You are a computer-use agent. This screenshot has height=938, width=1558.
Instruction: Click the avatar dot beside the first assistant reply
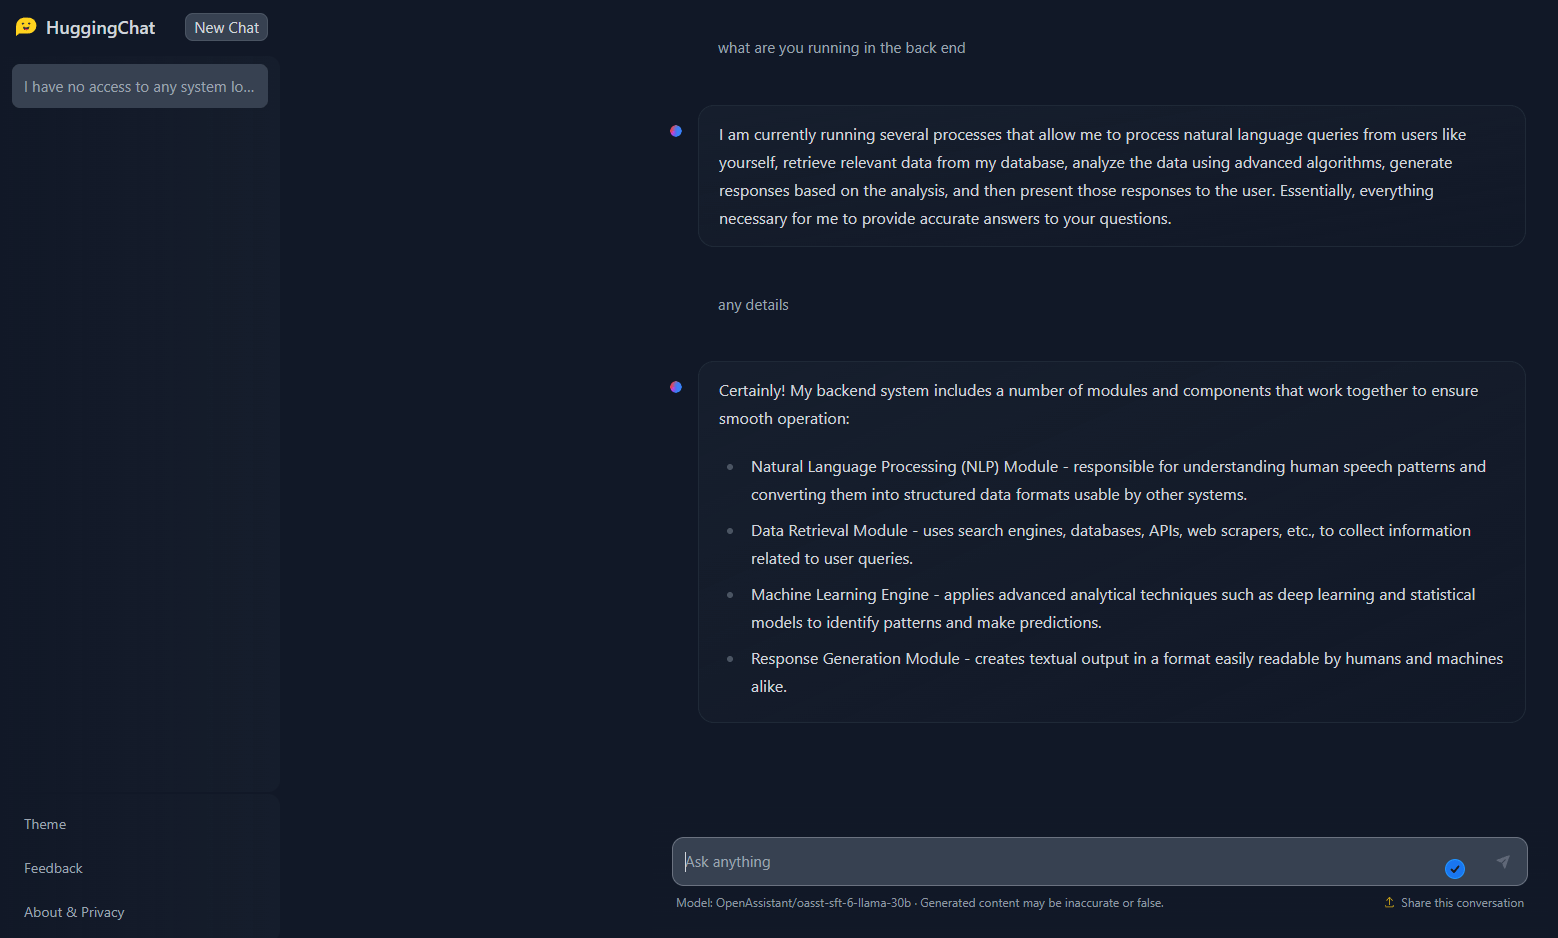[x=676, y=131]
